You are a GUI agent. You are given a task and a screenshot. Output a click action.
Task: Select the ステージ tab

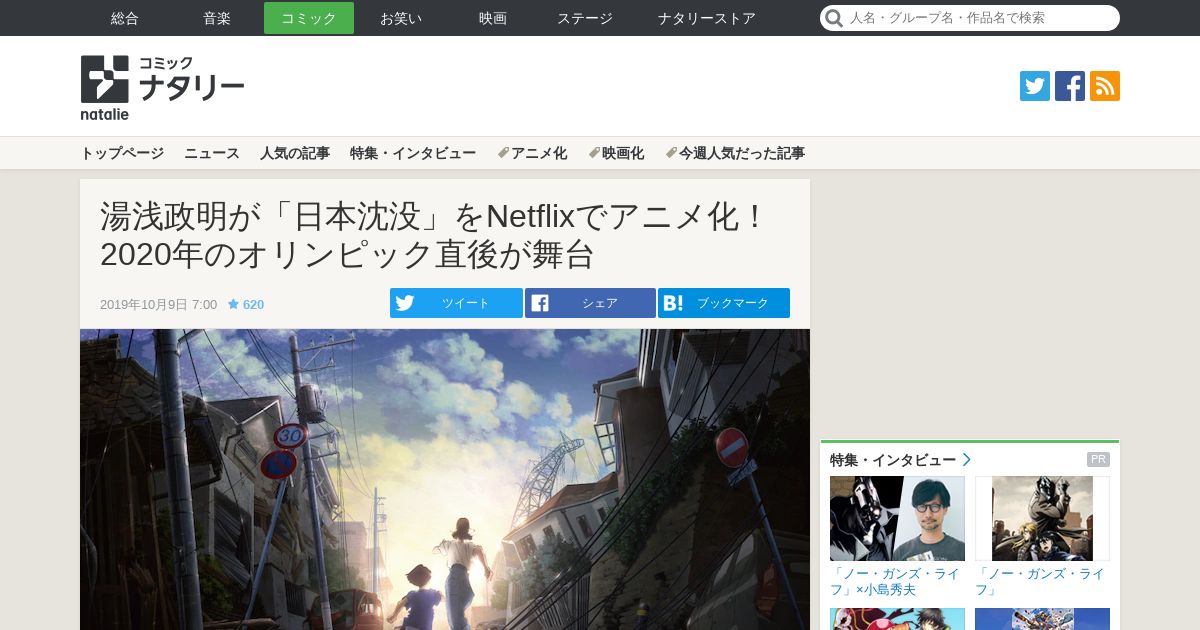[585, 18]
